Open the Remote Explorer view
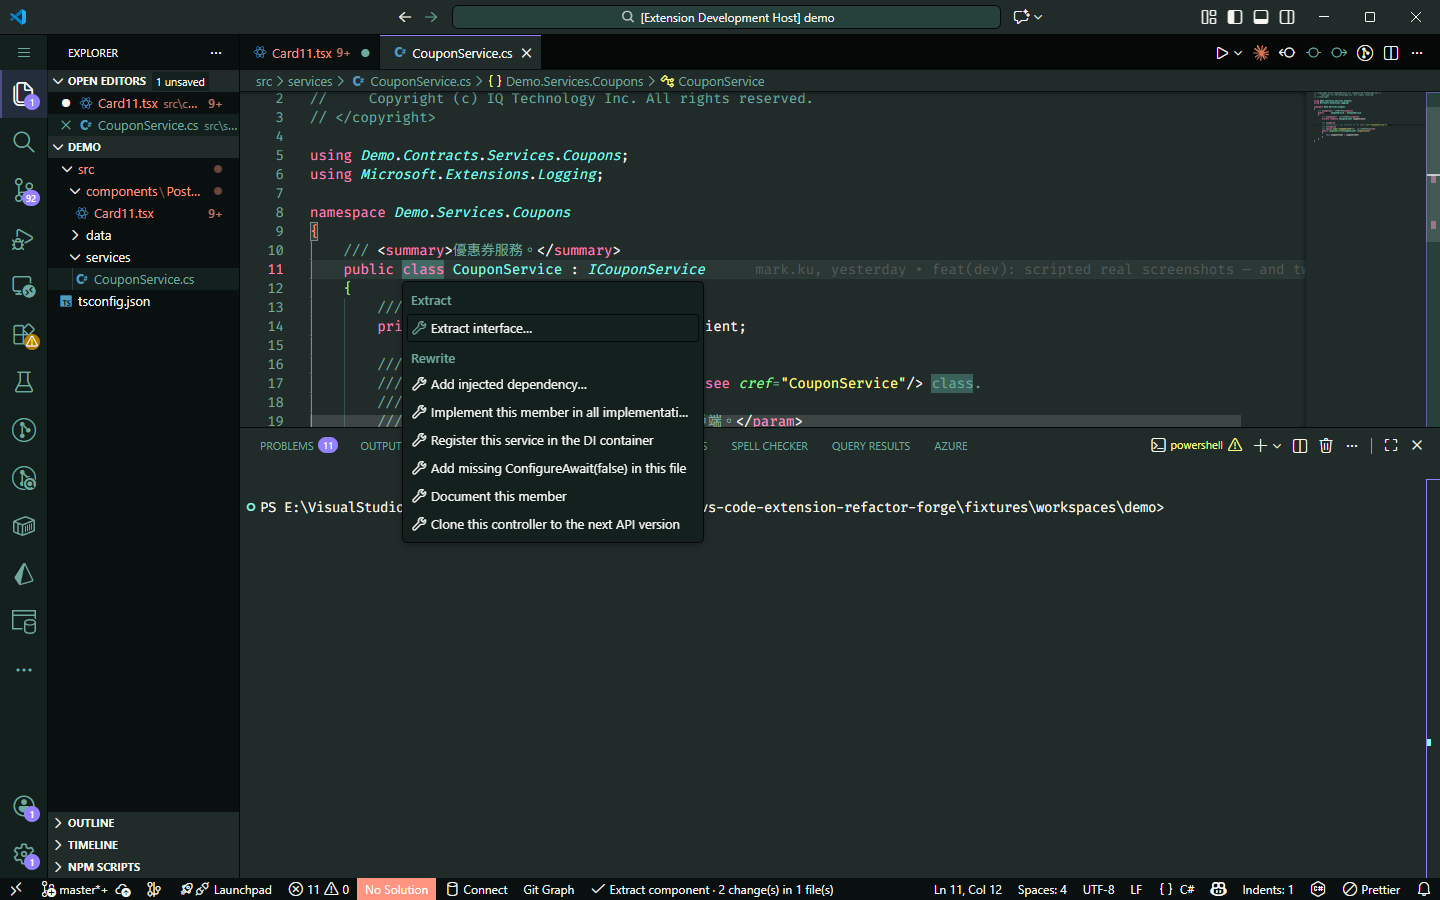 (24, 287)
